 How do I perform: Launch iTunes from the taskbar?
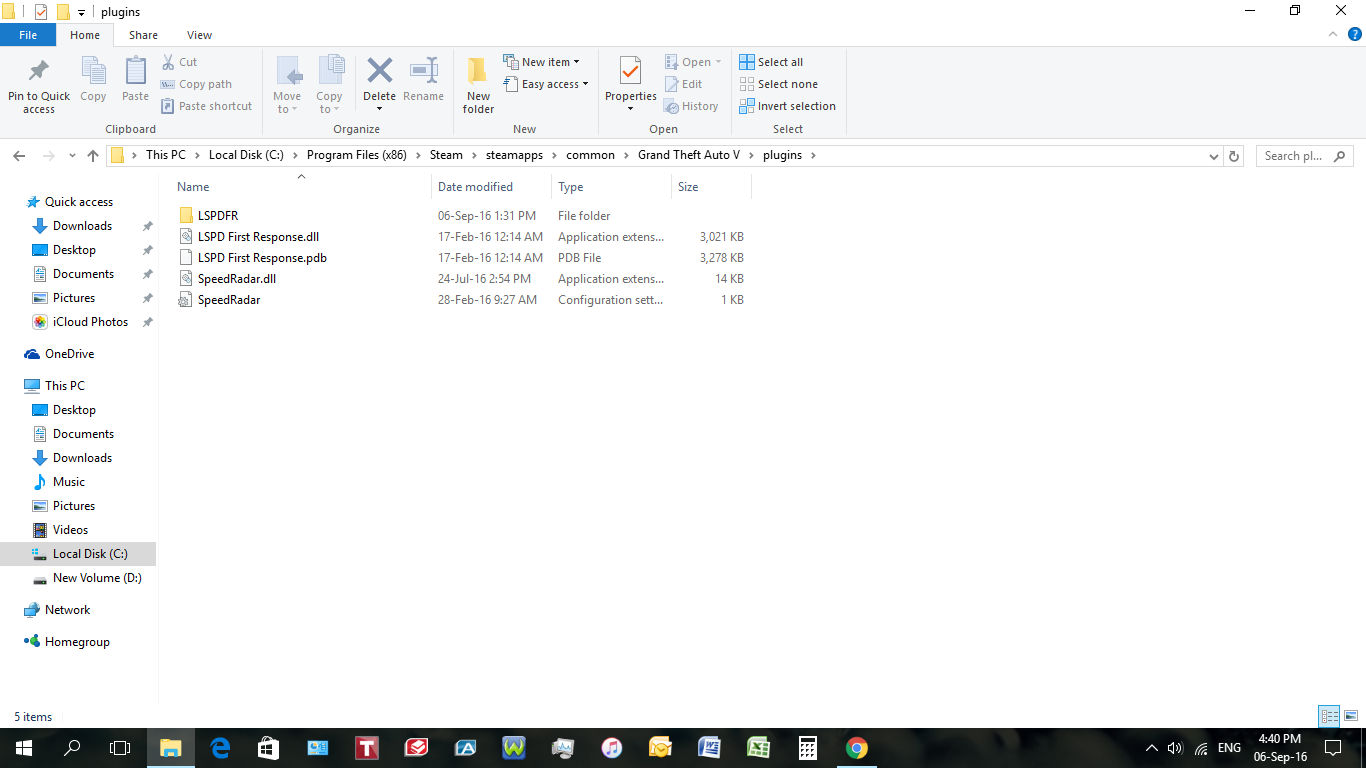[x=612, y=748]
